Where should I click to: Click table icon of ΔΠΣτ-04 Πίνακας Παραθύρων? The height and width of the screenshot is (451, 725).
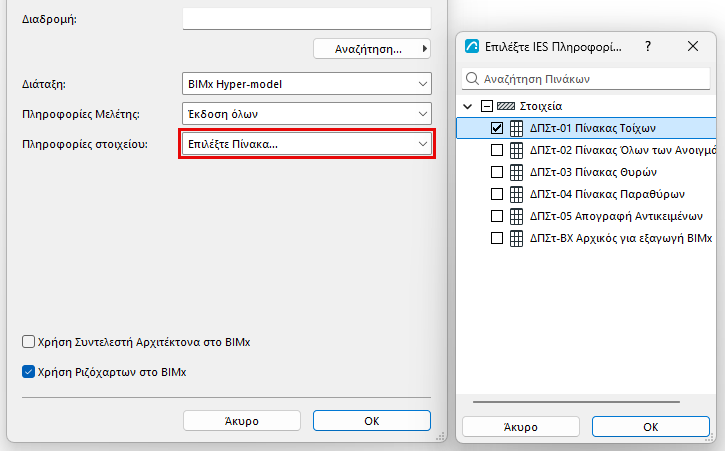click(516, 194)
